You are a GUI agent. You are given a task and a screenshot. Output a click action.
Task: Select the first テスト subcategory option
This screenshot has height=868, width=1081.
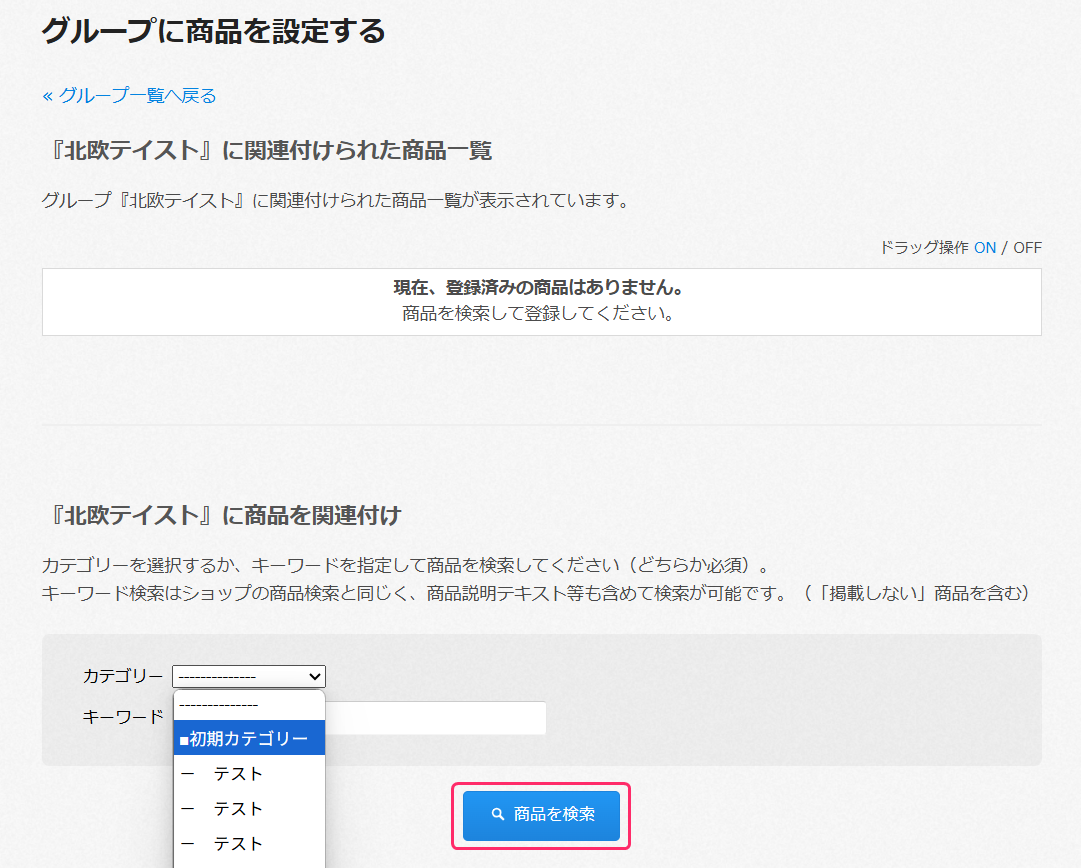pos(249,774)
